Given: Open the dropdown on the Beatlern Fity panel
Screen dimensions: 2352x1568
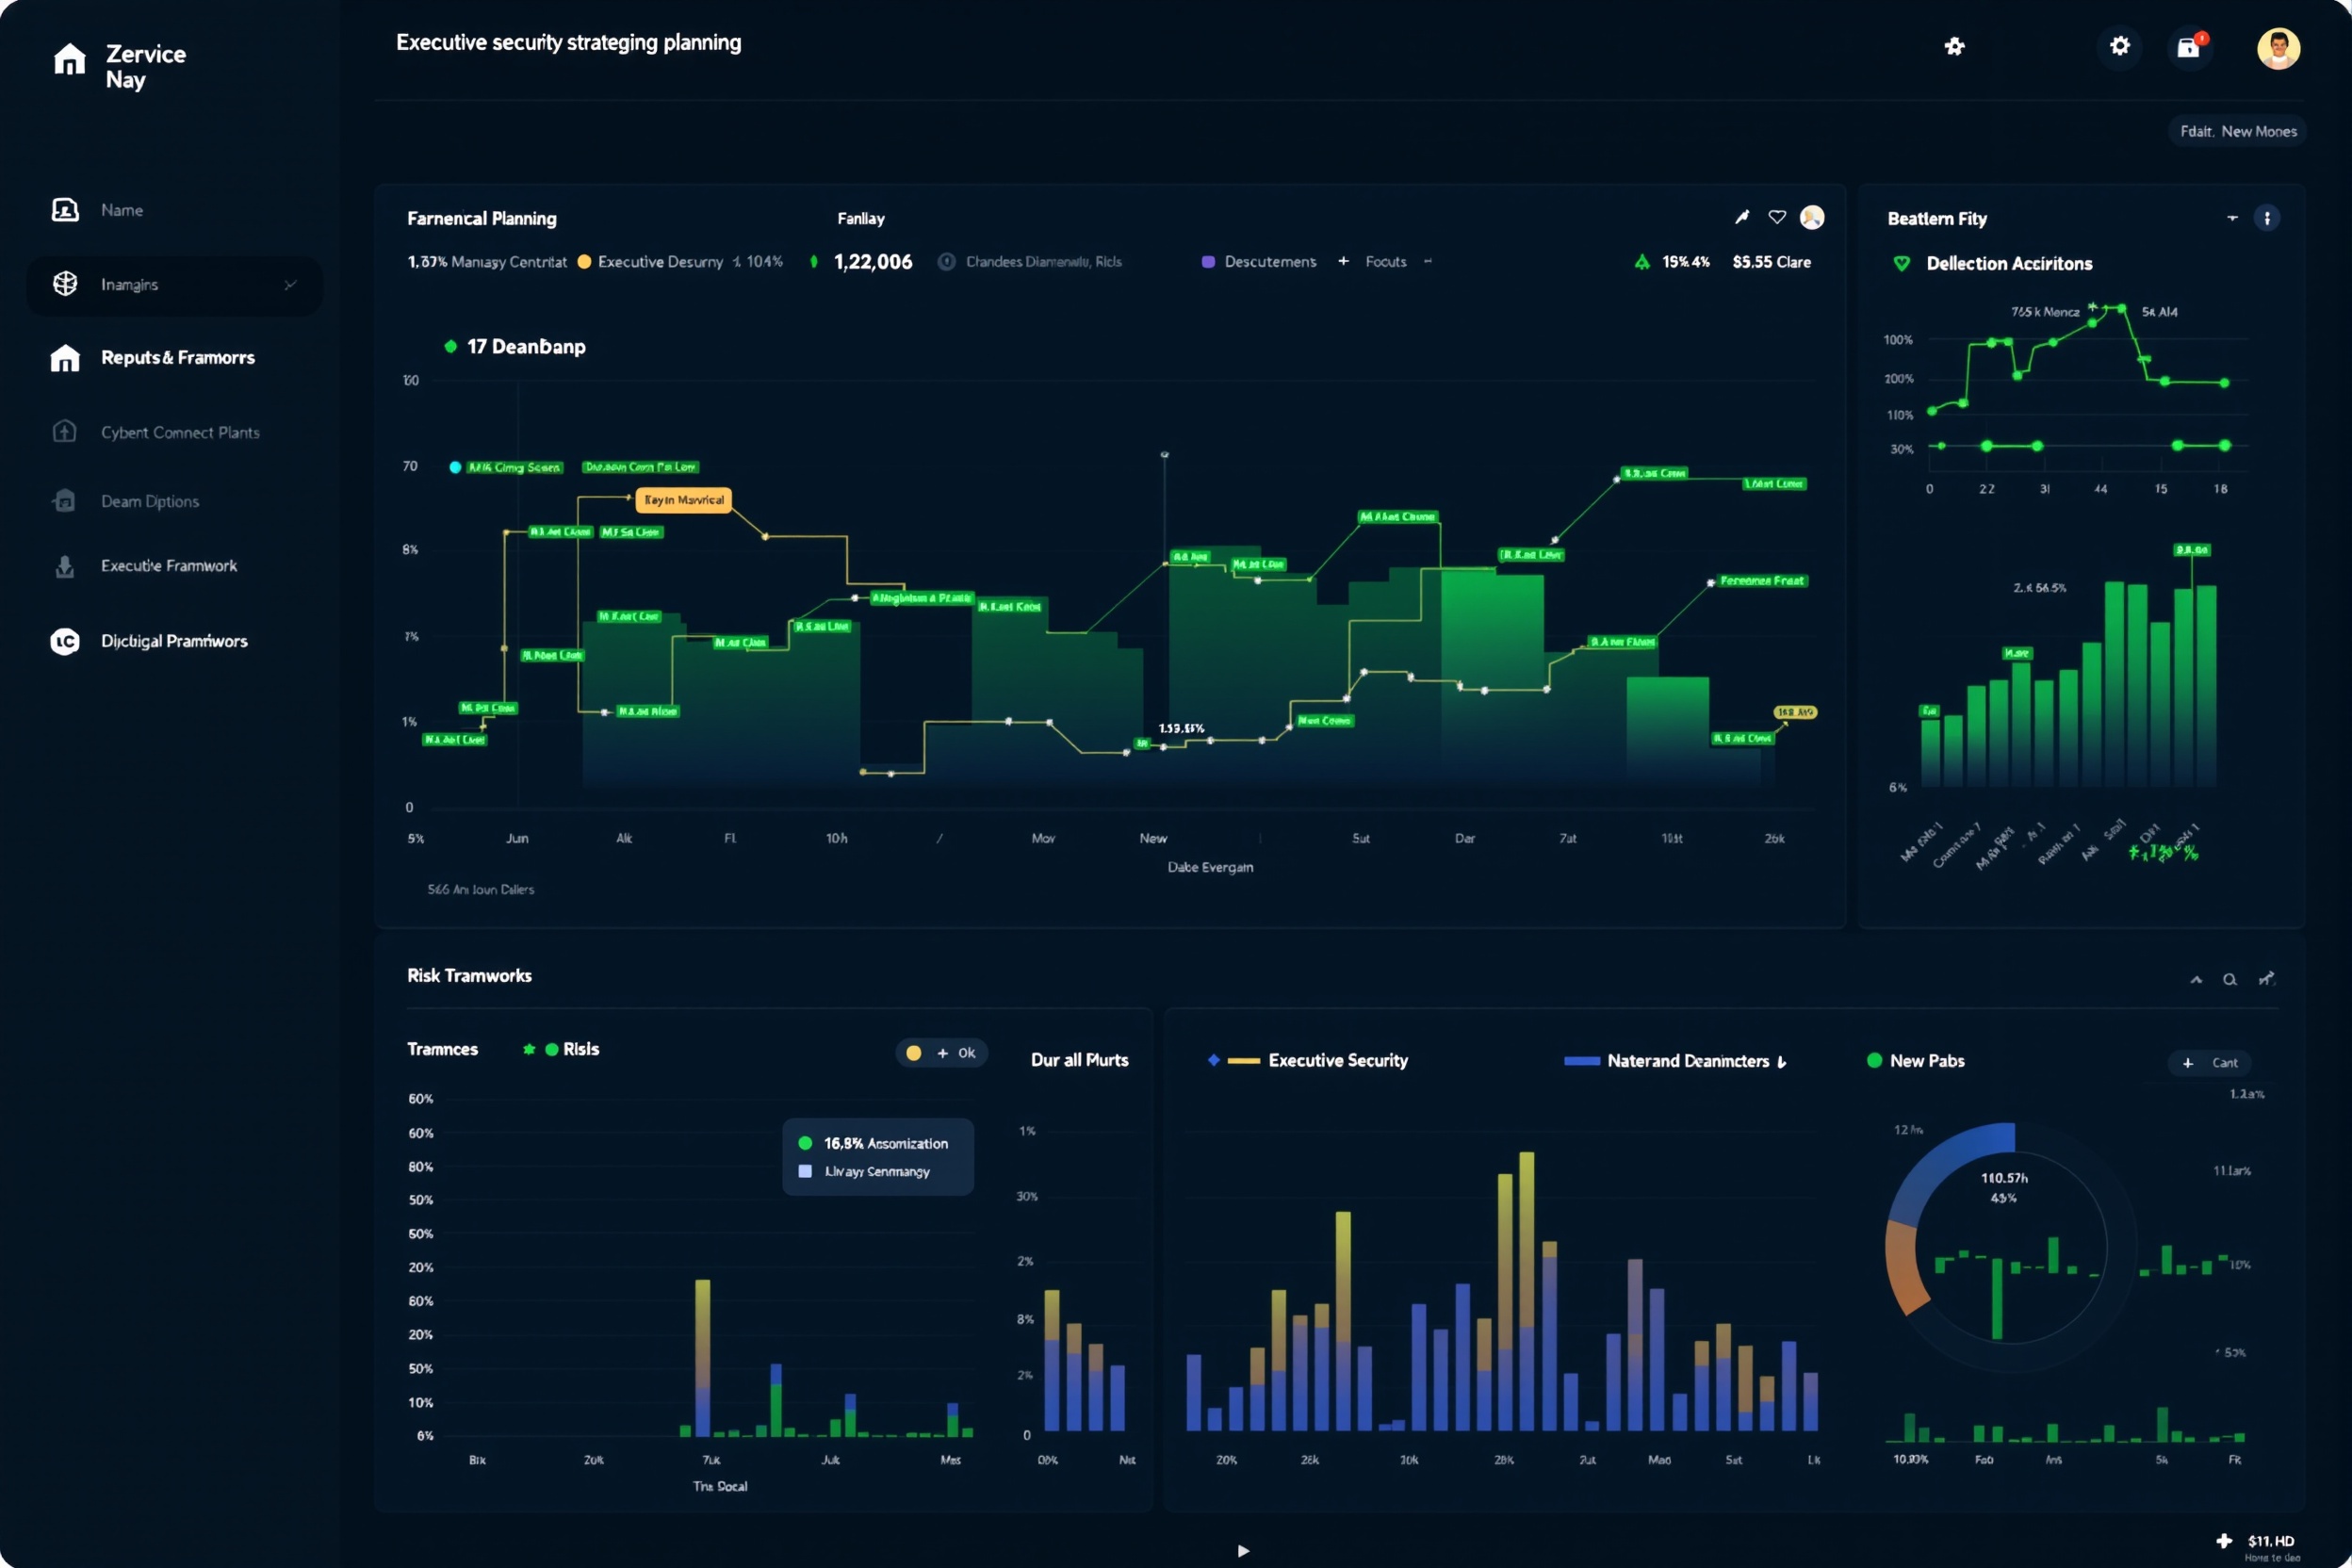Looking at the screenshot, I should click(x=2231, y=217).
